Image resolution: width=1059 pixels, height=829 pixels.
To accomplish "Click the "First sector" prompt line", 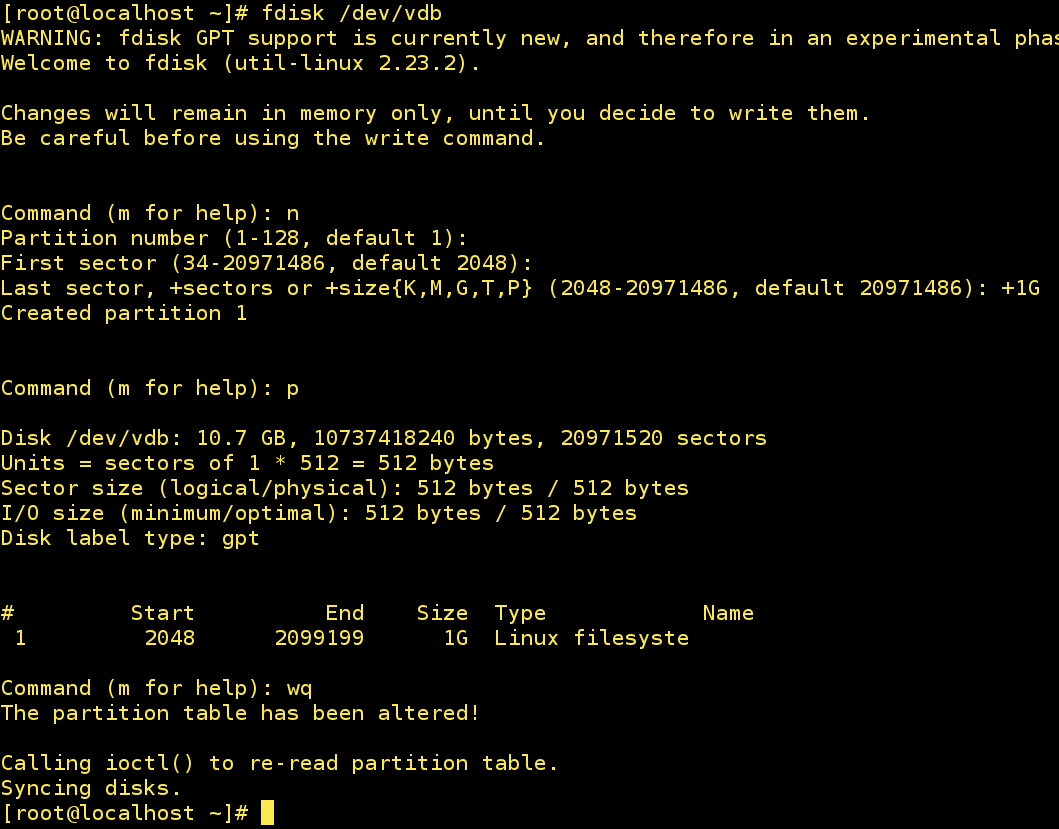I will click(266, 263).
